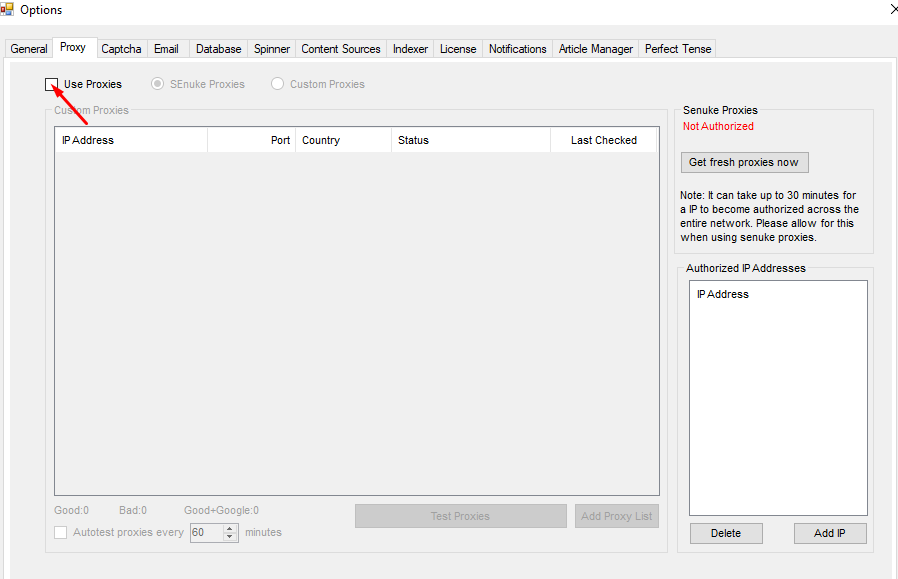
Task: Click the autotest minutes input field
Action: coord(207,533)
